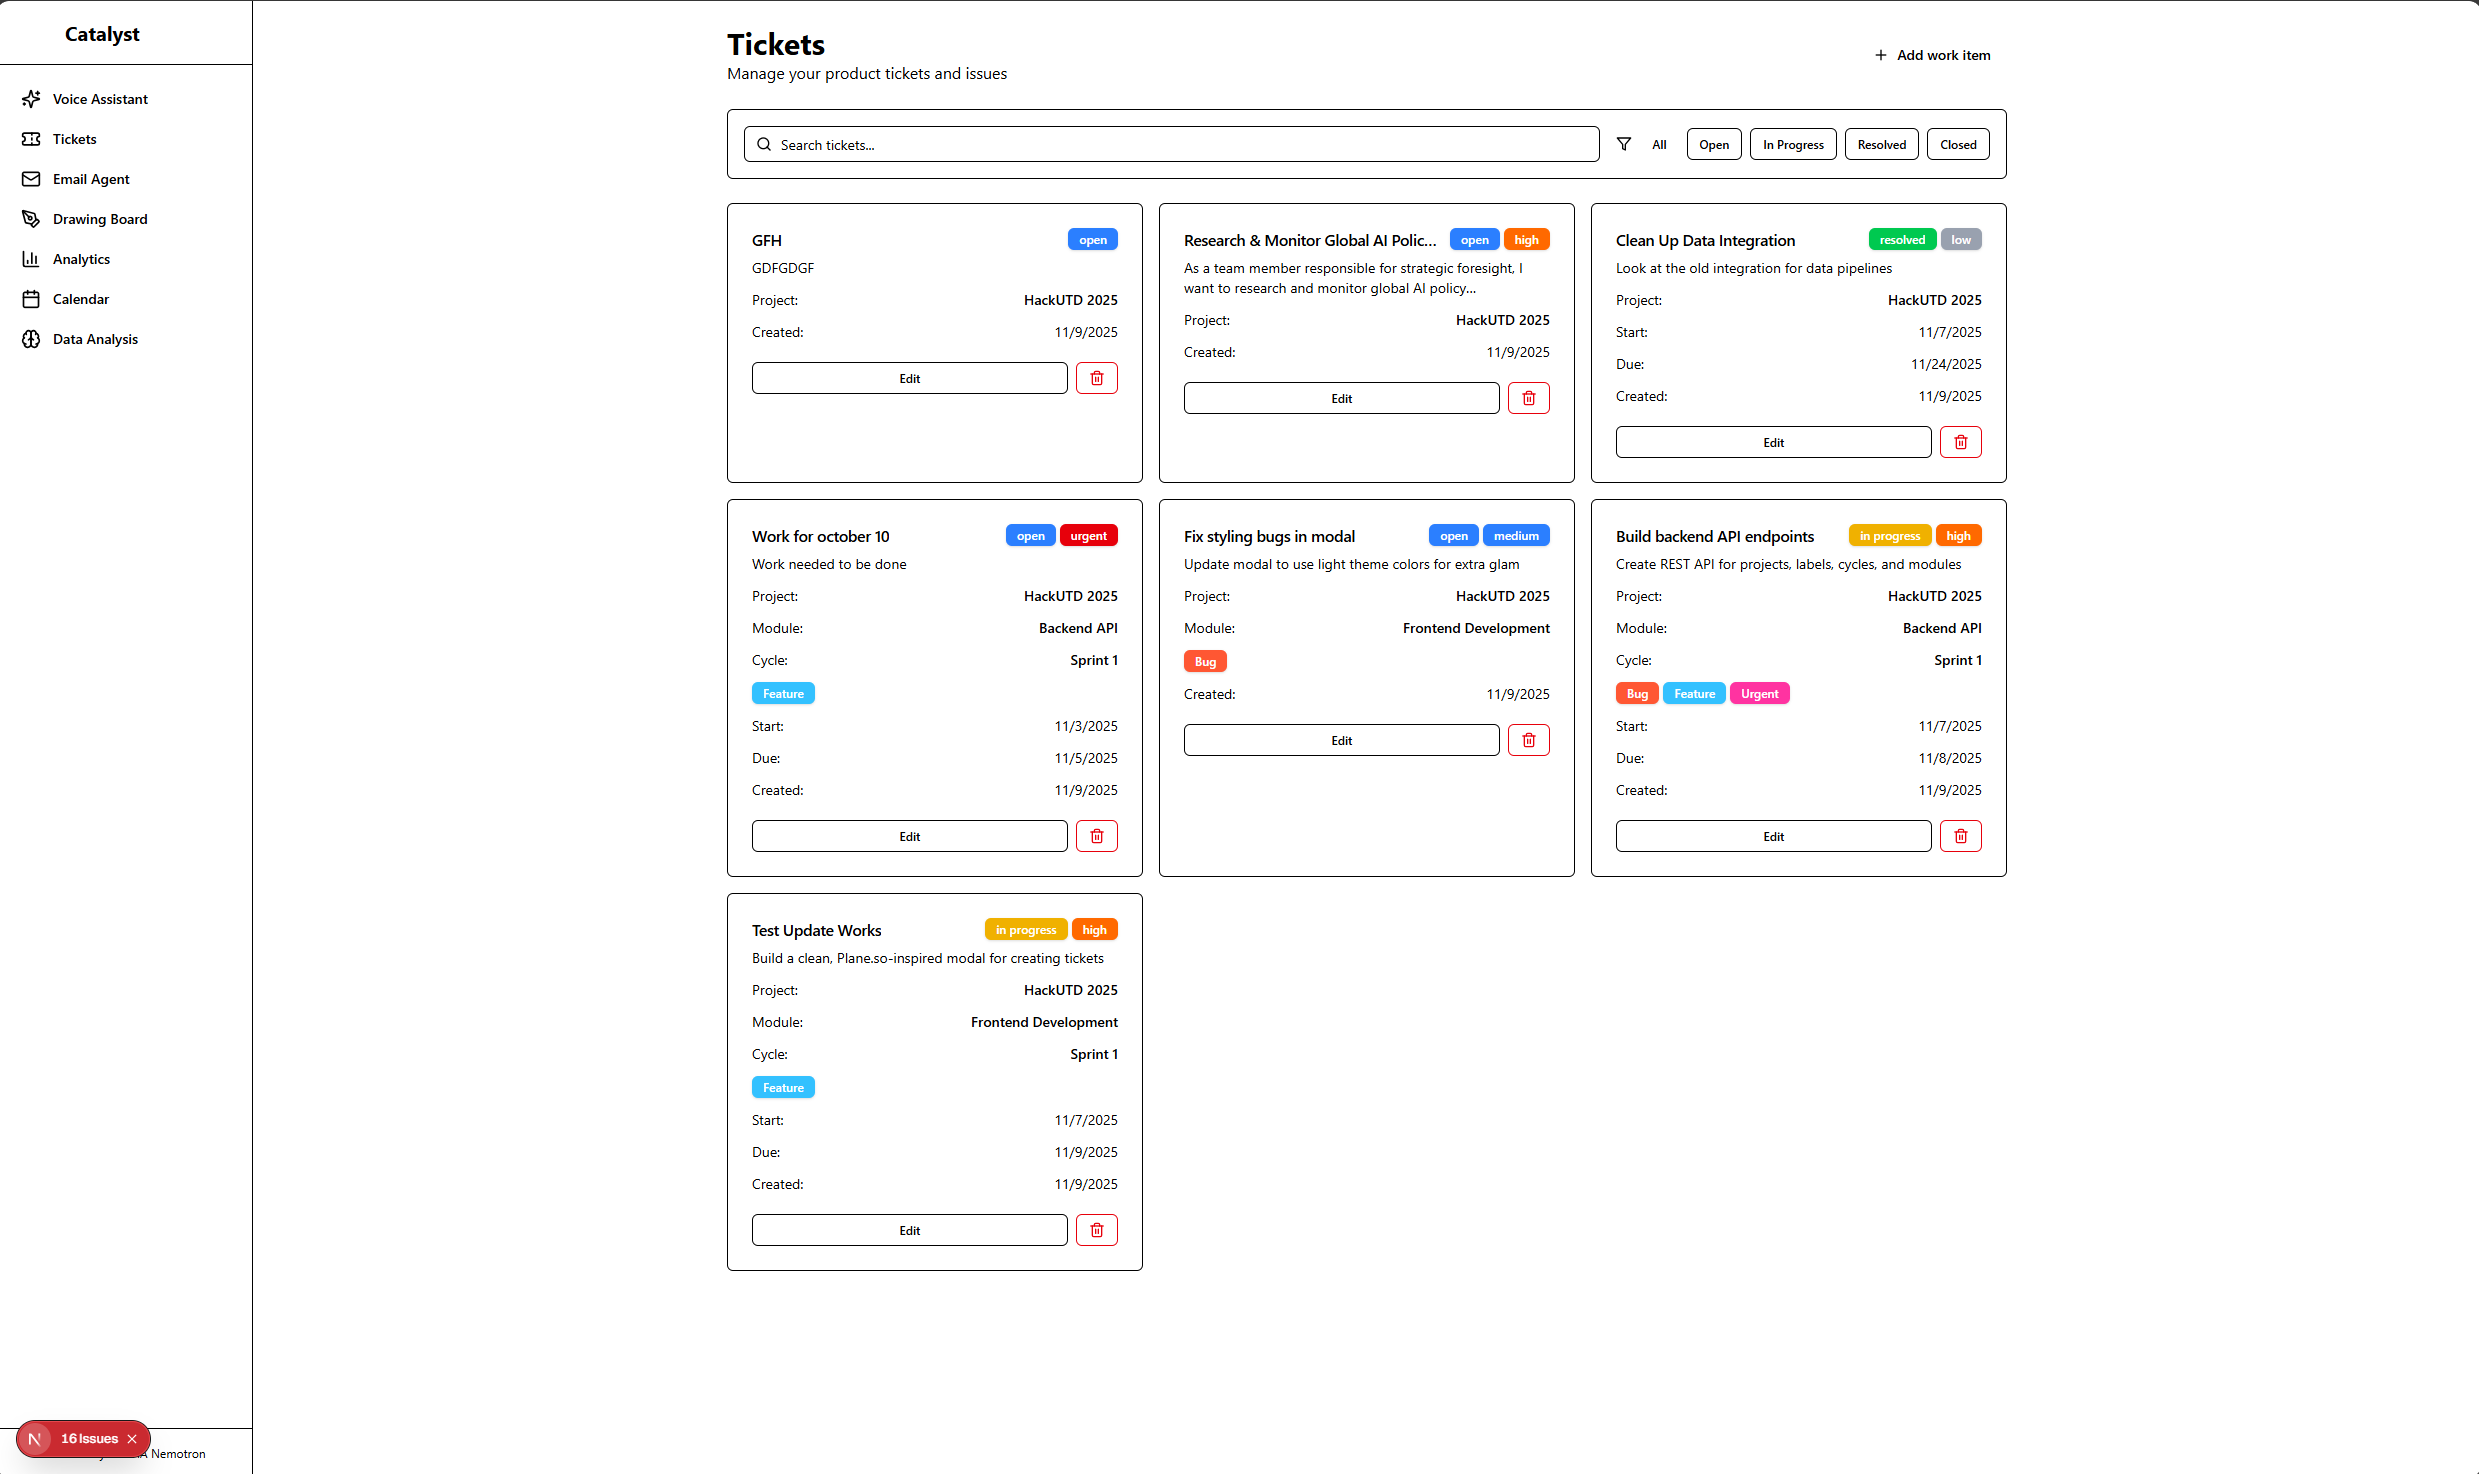Show only Resolved tickets

tap(1881, 144)
